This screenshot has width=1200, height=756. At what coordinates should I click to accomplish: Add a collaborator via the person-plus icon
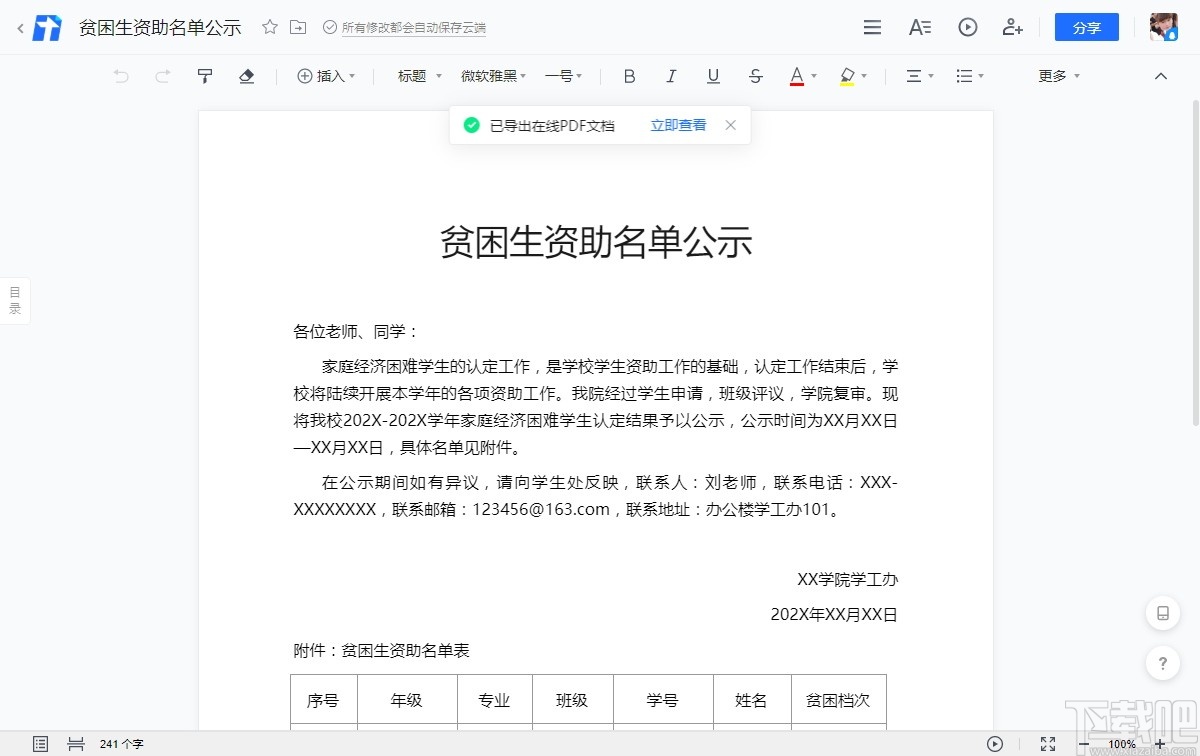tap(1012, 27)
